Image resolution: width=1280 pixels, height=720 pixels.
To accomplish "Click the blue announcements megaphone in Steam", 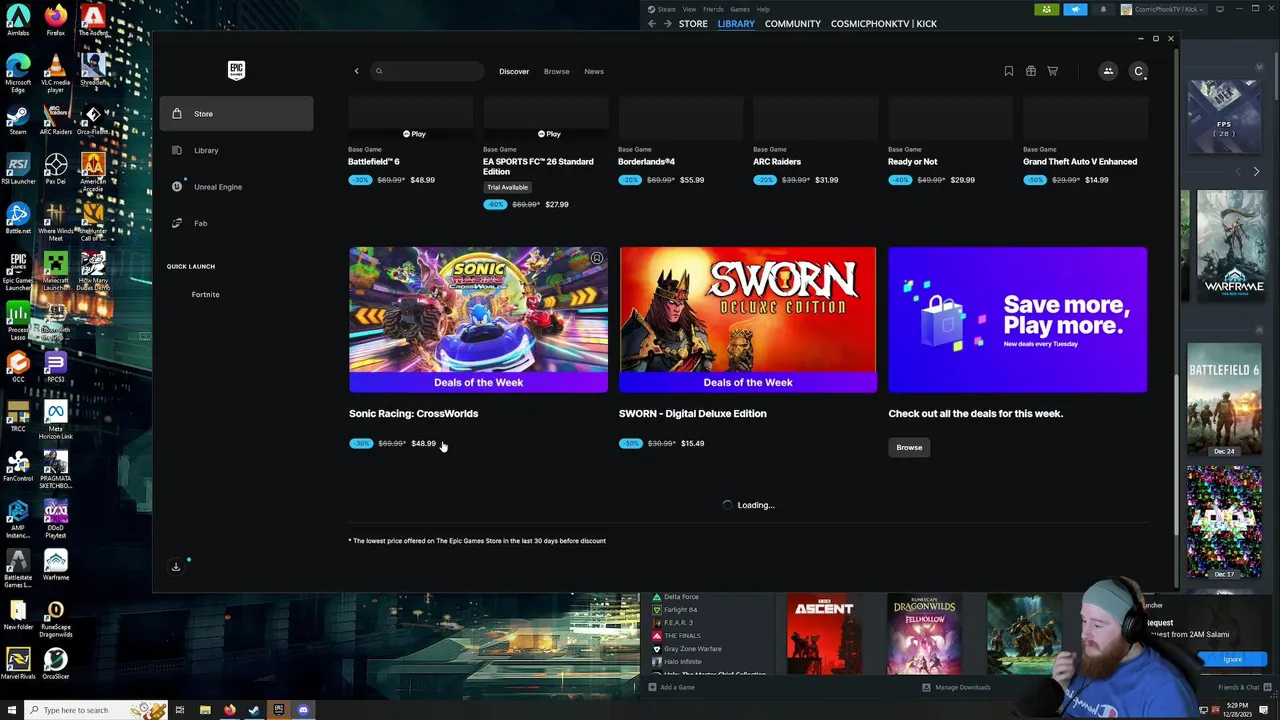I will 1075,9.
